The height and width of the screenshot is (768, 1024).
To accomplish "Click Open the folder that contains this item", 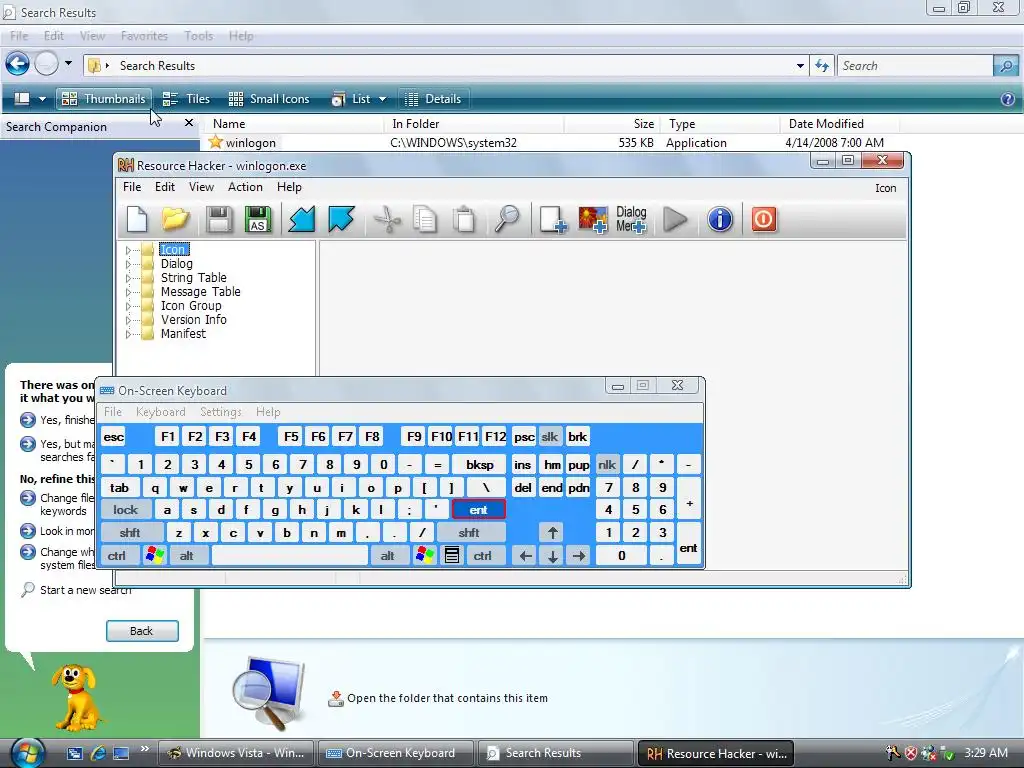I will (x=447, y=698).
